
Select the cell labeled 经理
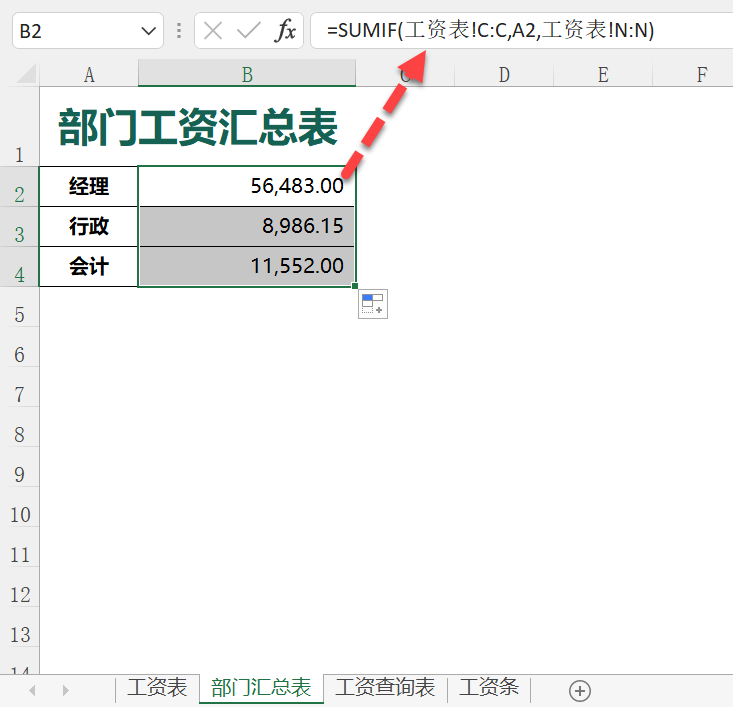pos(89,186)
